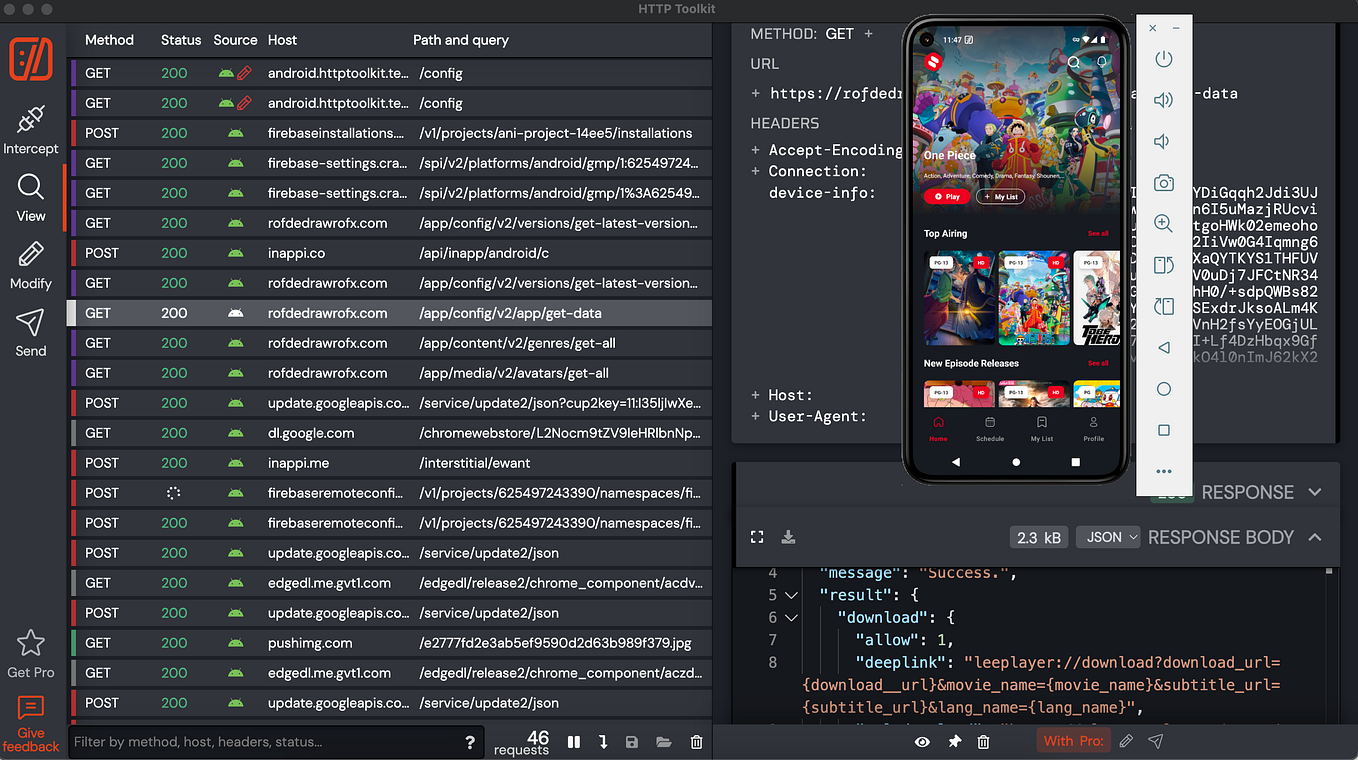The width and height of the screenshot is (1358, 760).
Task: Open the emulator three-dot options menu
Action: click(x=1163, y=471)
